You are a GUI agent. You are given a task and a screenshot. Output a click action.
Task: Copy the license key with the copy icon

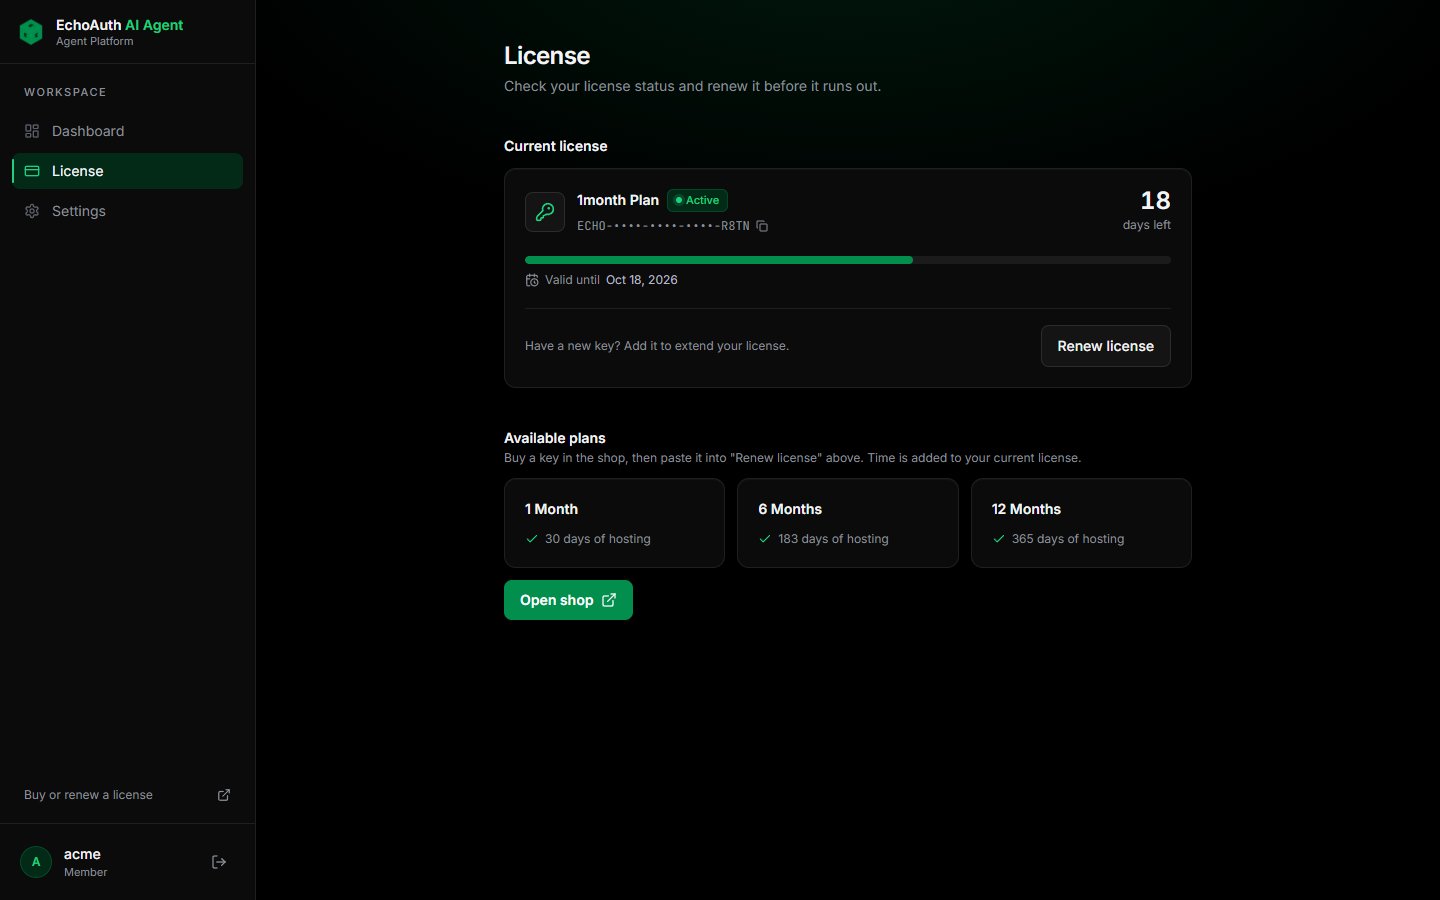coord(762,226)
